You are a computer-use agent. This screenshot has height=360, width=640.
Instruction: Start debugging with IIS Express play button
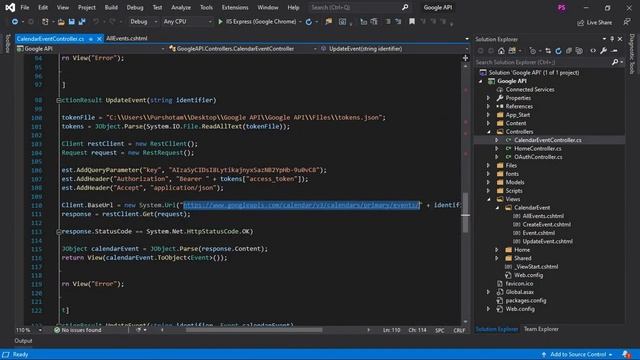[x=220, y=22]
